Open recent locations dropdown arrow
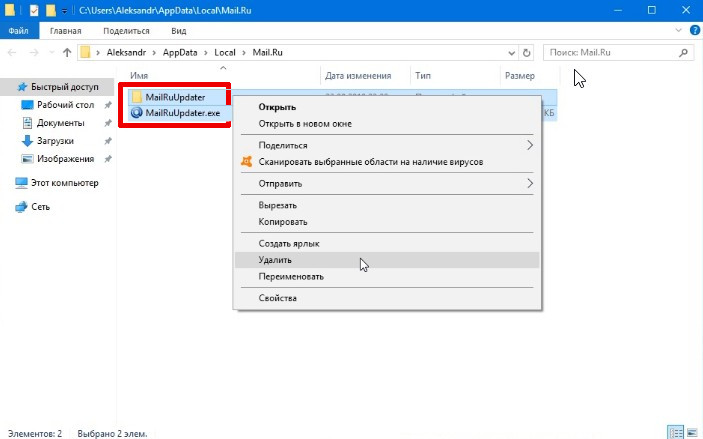This screenshot has height=439, width=703. pos(52,53)
